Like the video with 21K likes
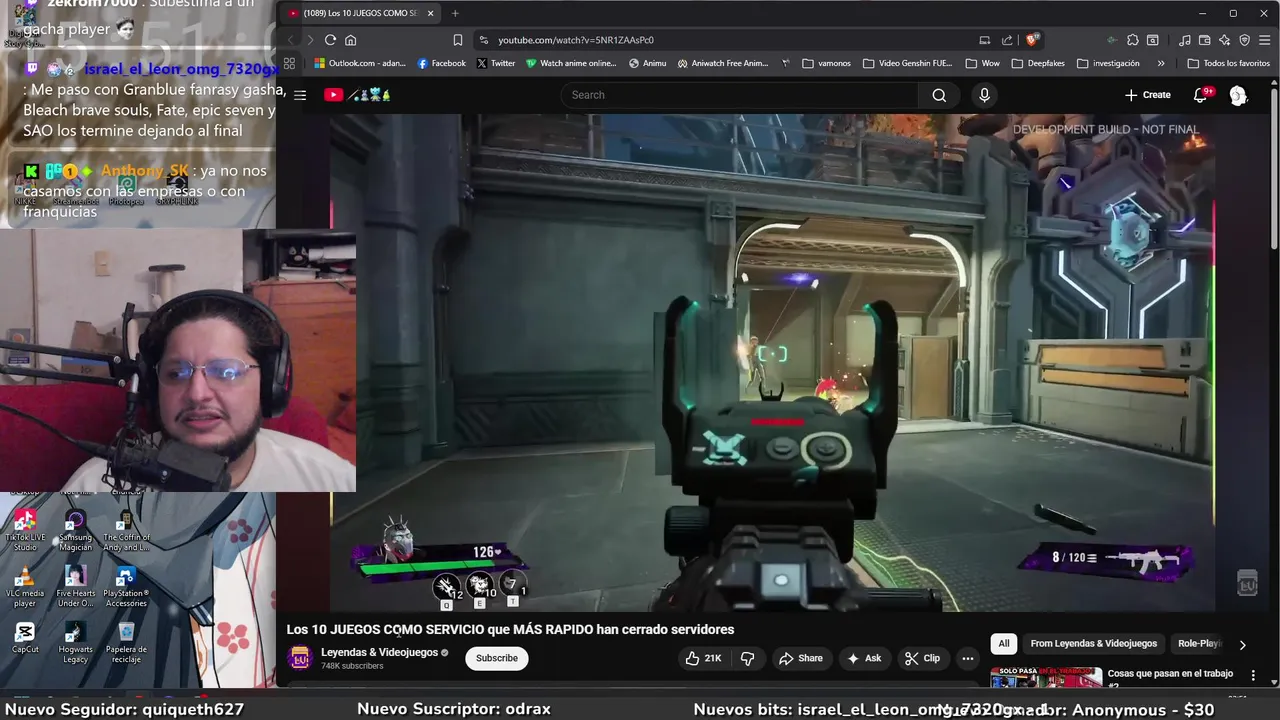1280x720 pixels. [703, 658]
